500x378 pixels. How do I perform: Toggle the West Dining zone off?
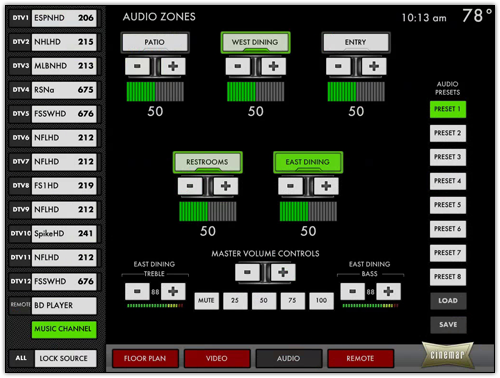pos(255,42)
